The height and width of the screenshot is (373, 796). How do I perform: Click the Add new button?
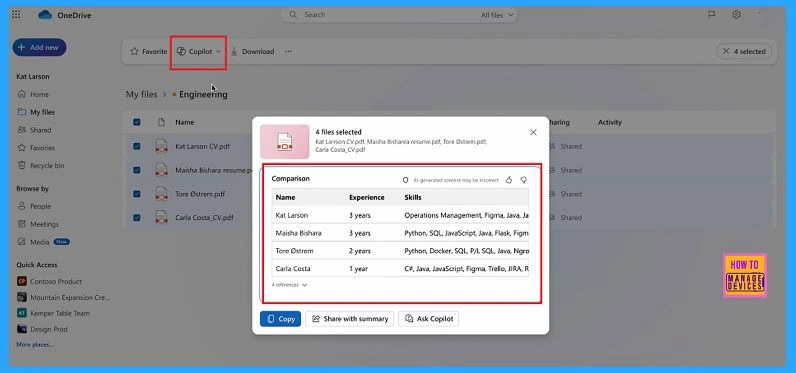tap(40, 47)
